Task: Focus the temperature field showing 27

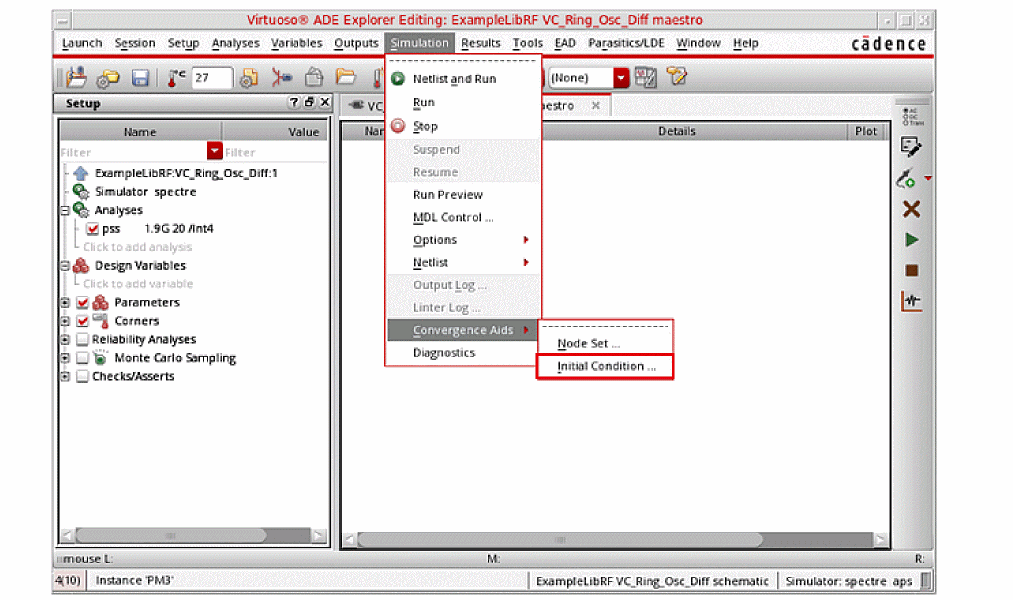Action: pos(211,78)
